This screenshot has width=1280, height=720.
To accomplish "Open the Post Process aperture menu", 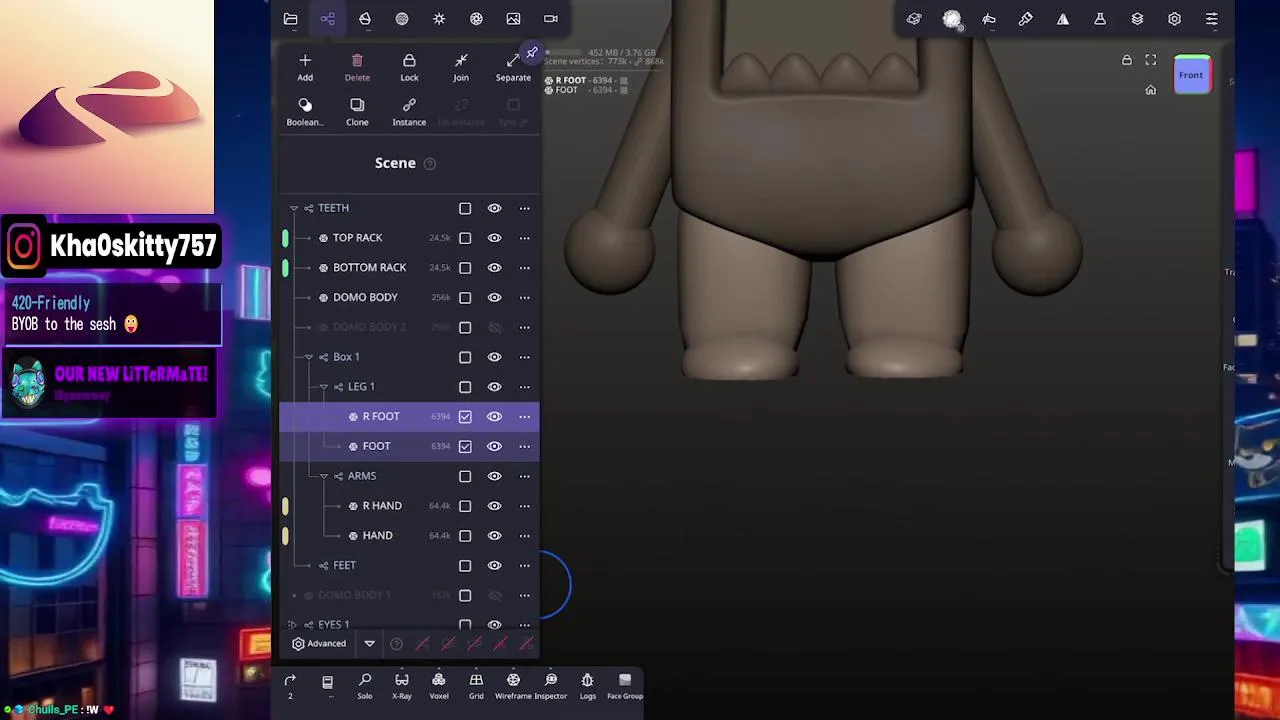I will click(x=476, y=18).
